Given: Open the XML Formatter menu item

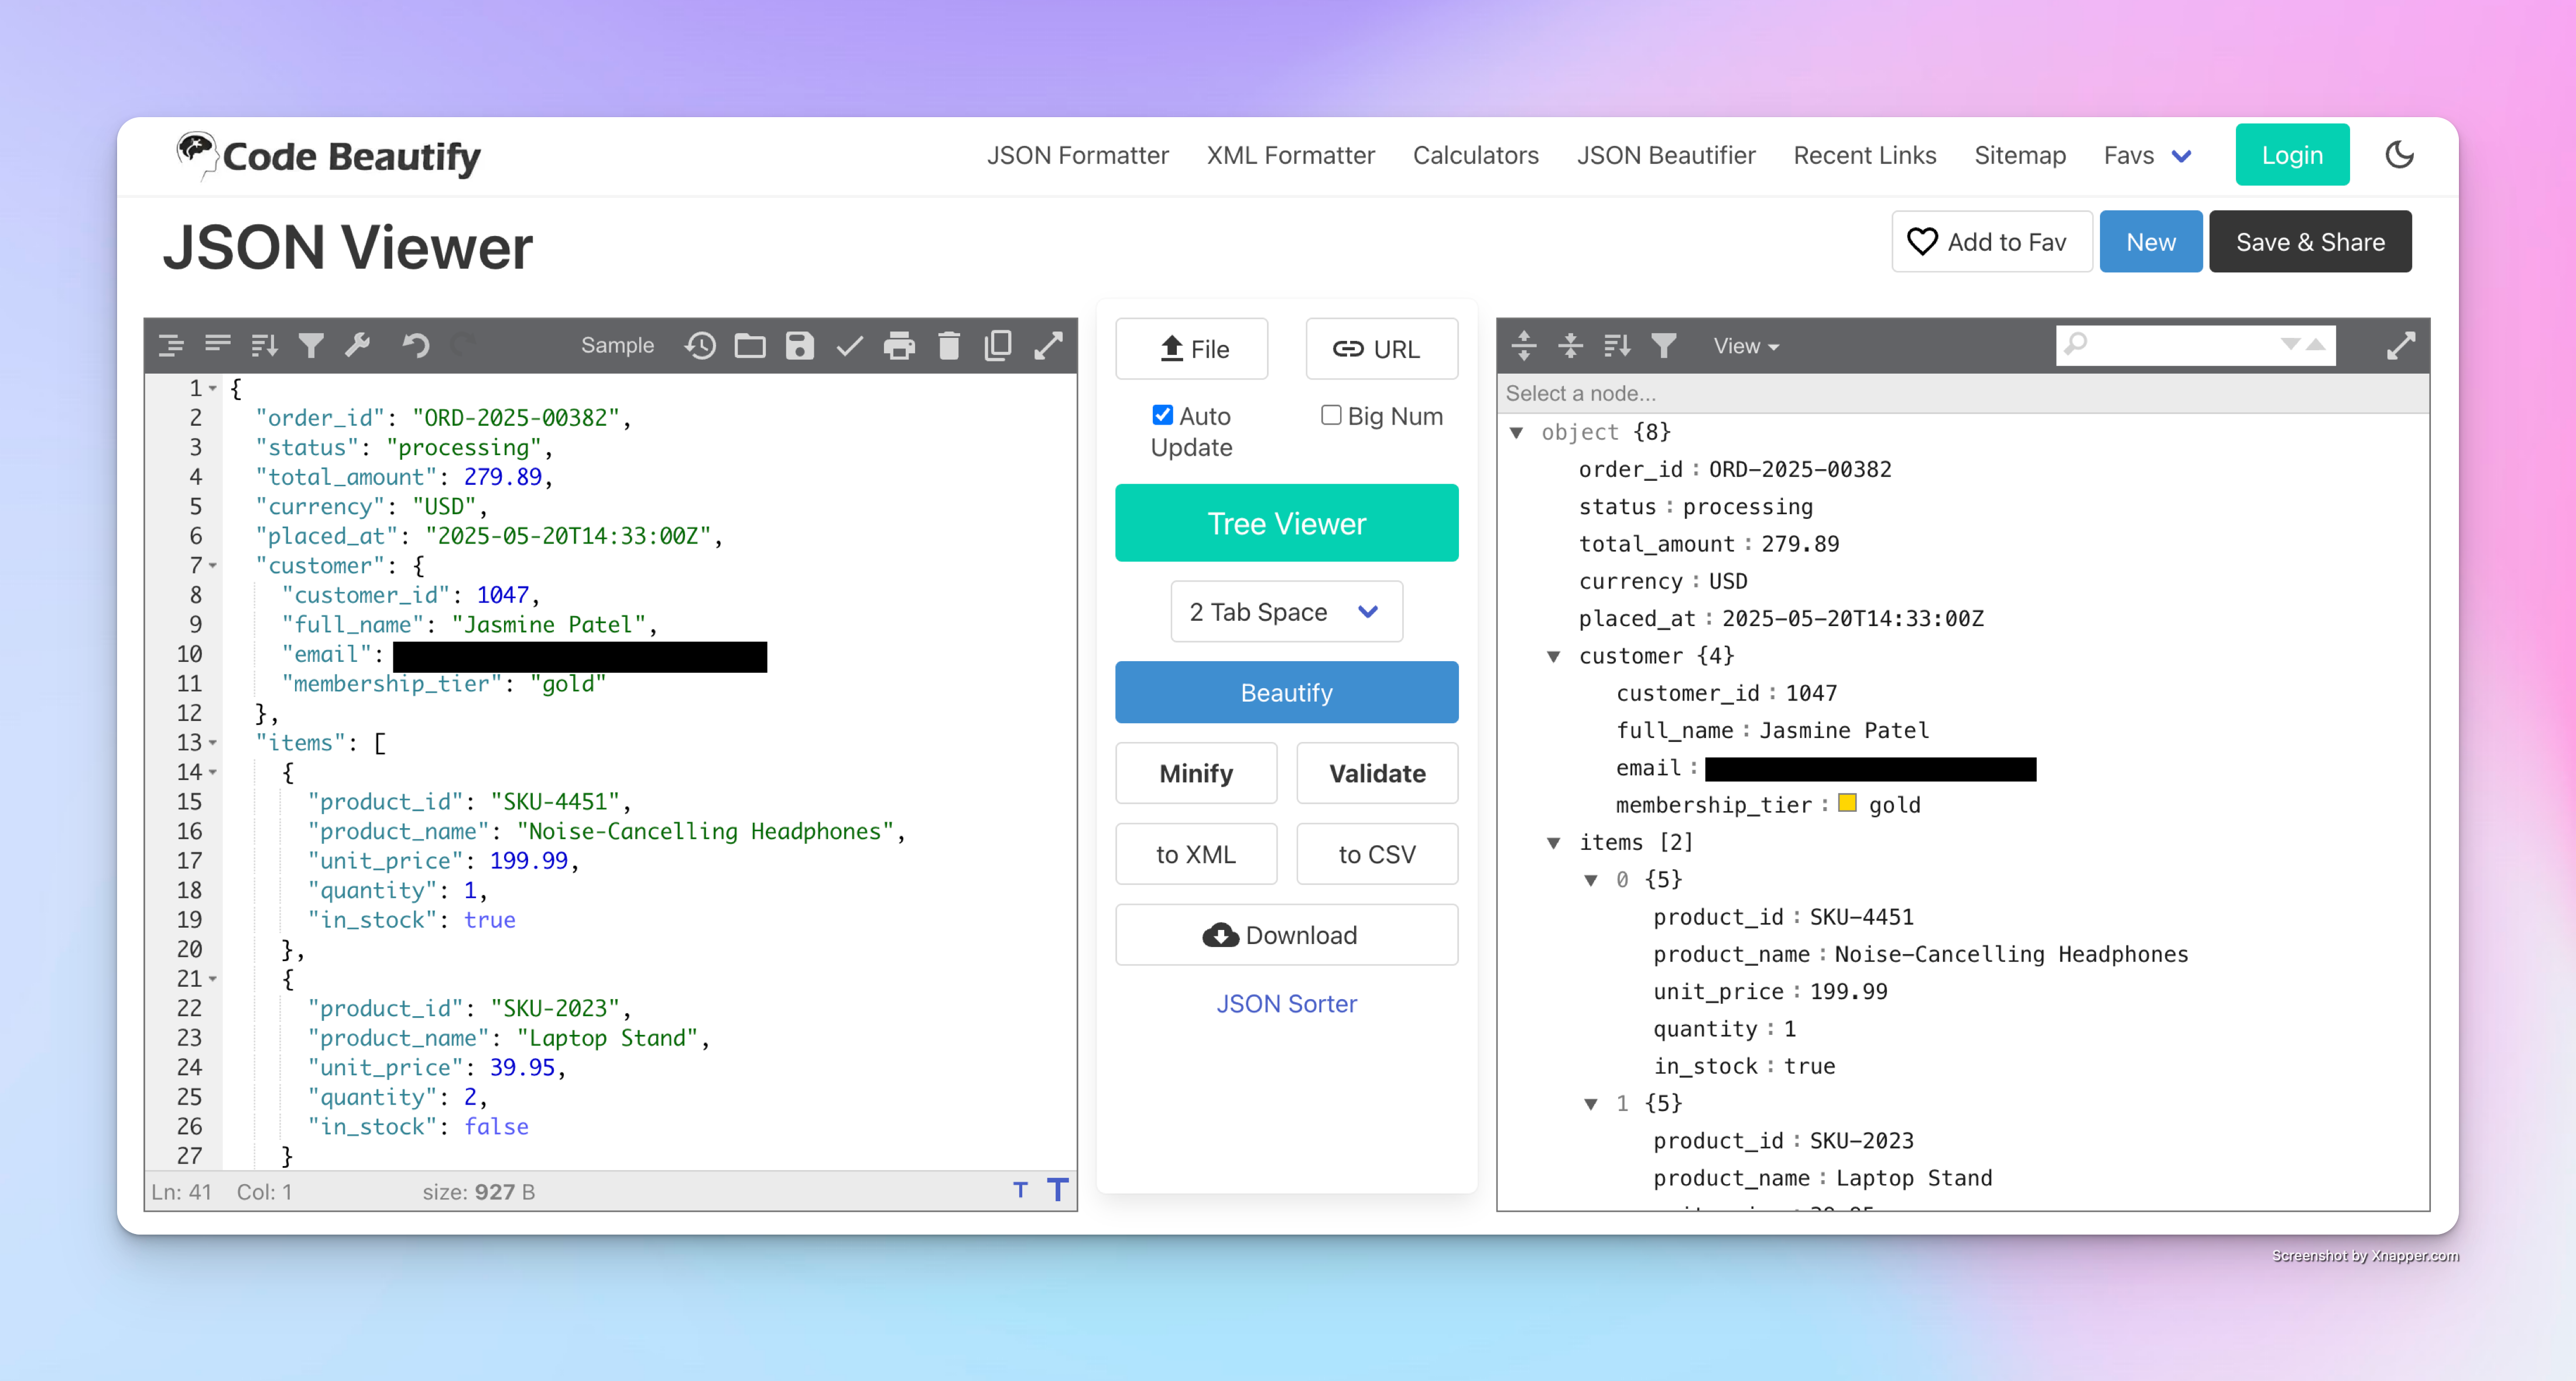Looking at the screenshot, I should [x=1290, y=155].
